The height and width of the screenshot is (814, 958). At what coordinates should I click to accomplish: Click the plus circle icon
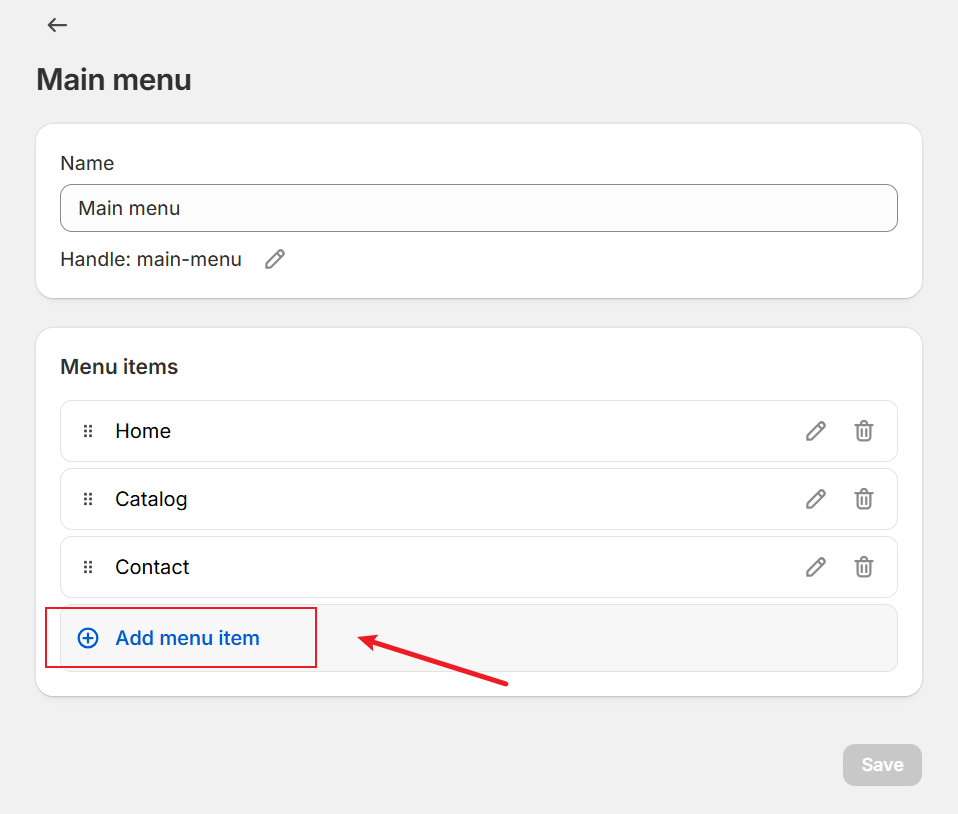(88, 638)
